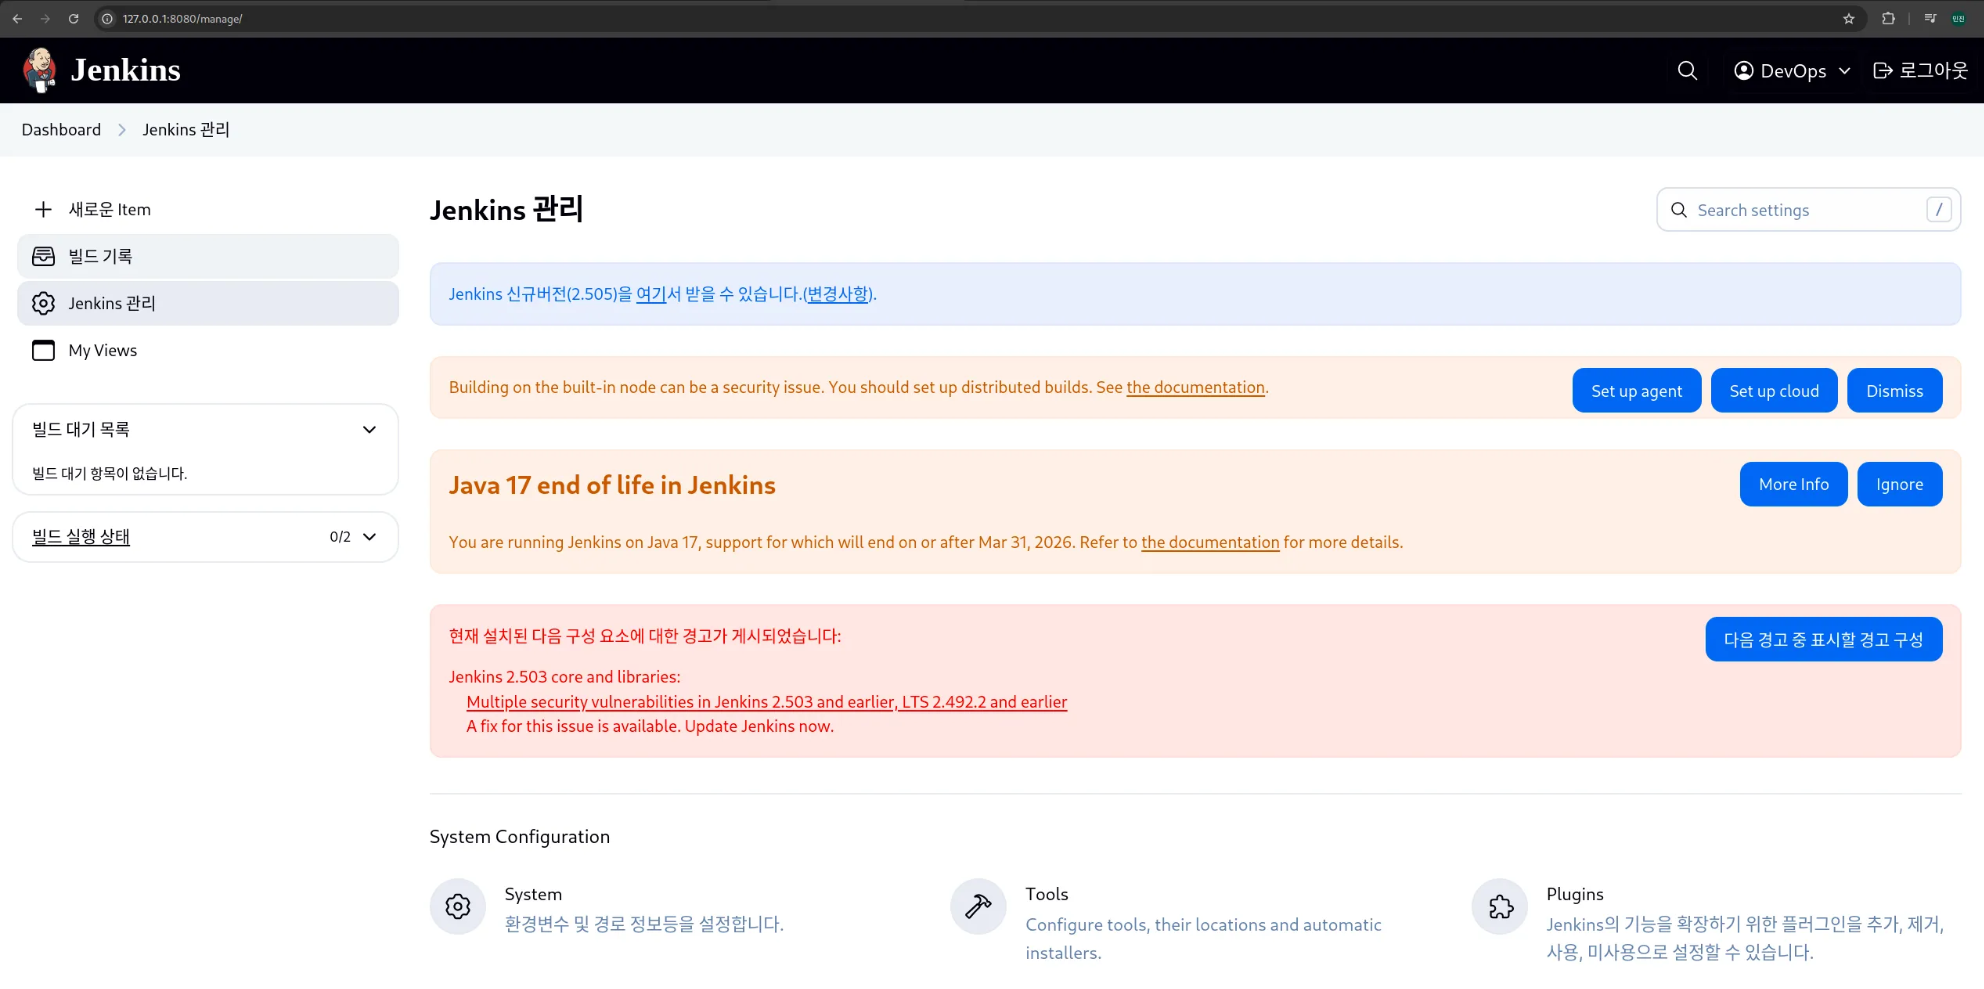This screenshot has height=989, width=1984.
Task: Click the logout arrow icon
Action: [1883, 70]
